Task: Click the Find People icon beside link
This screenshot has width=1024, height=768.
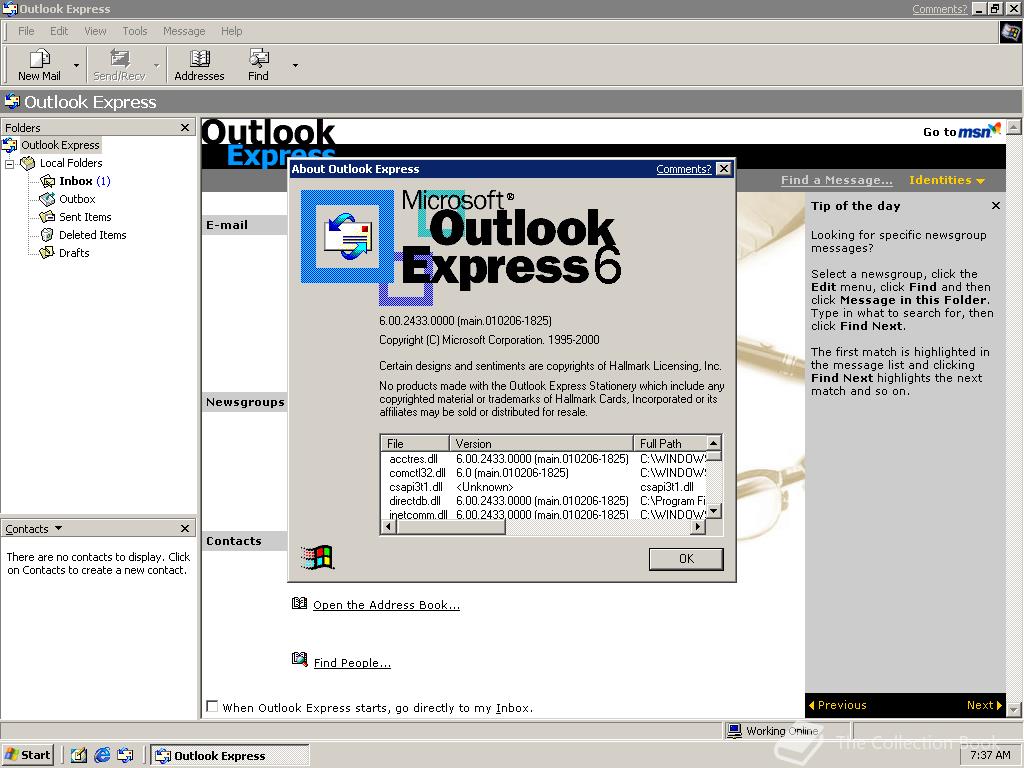Action: point(299,660)
